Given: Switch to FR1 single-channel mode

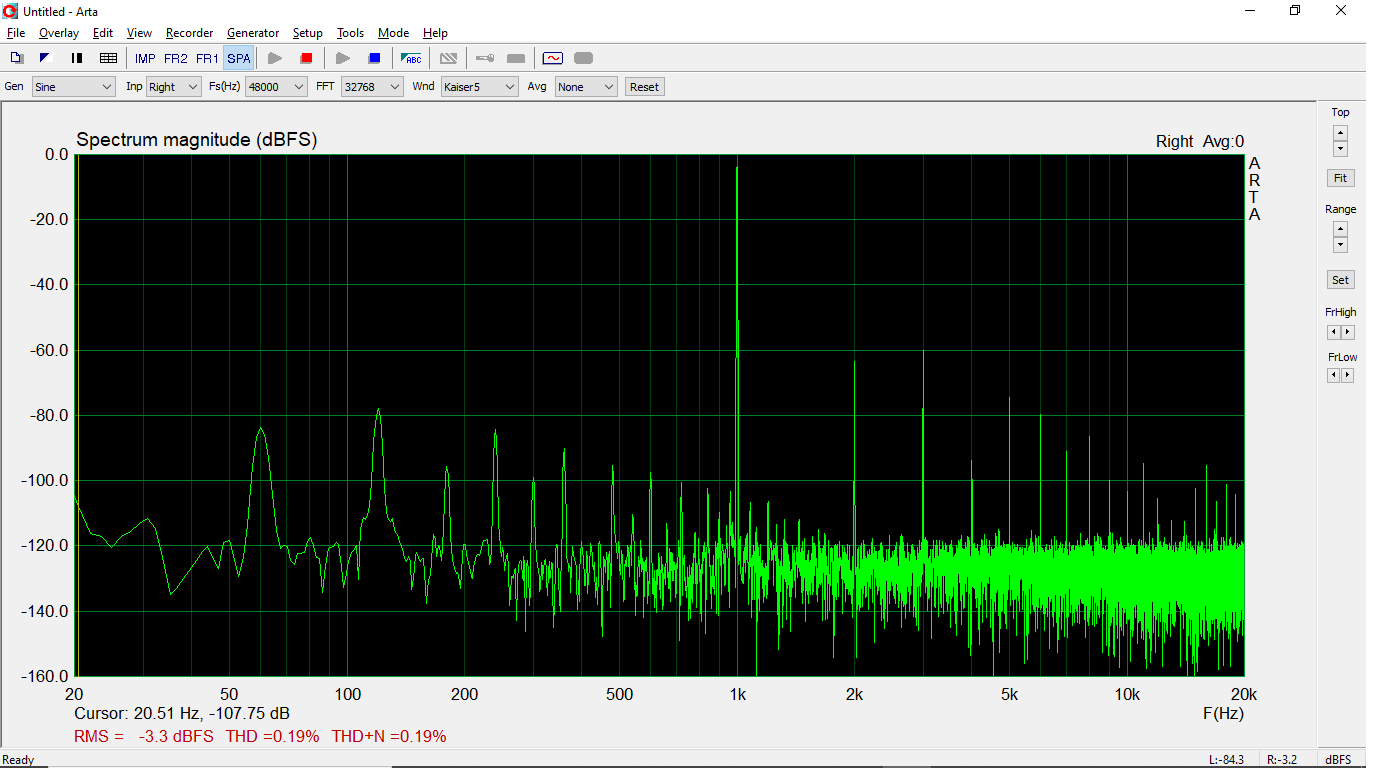Looking at the screenshot, I should click(207, 59).
